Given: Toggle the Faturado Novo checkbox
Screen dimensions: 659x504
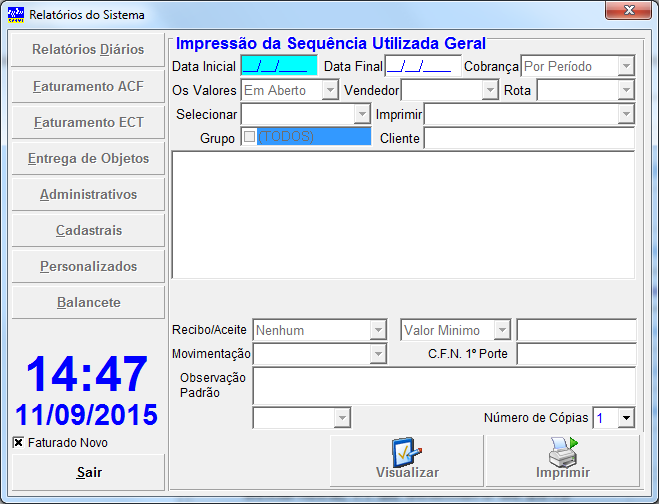Looking at the screenshot, I should tap(18, 443).
